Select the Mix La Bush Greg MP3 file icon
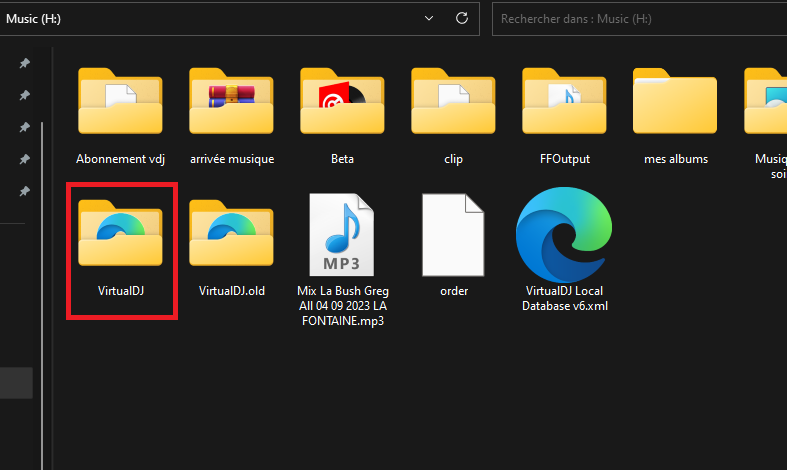 point(342,234)
